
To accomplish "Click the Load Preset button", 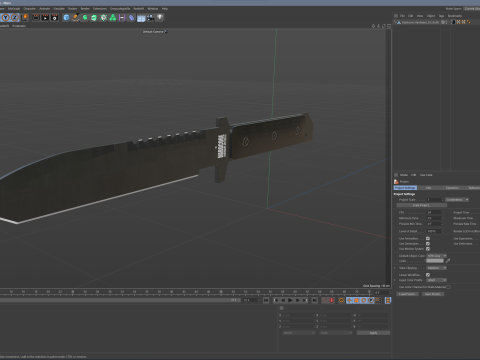I will (407, 294).
